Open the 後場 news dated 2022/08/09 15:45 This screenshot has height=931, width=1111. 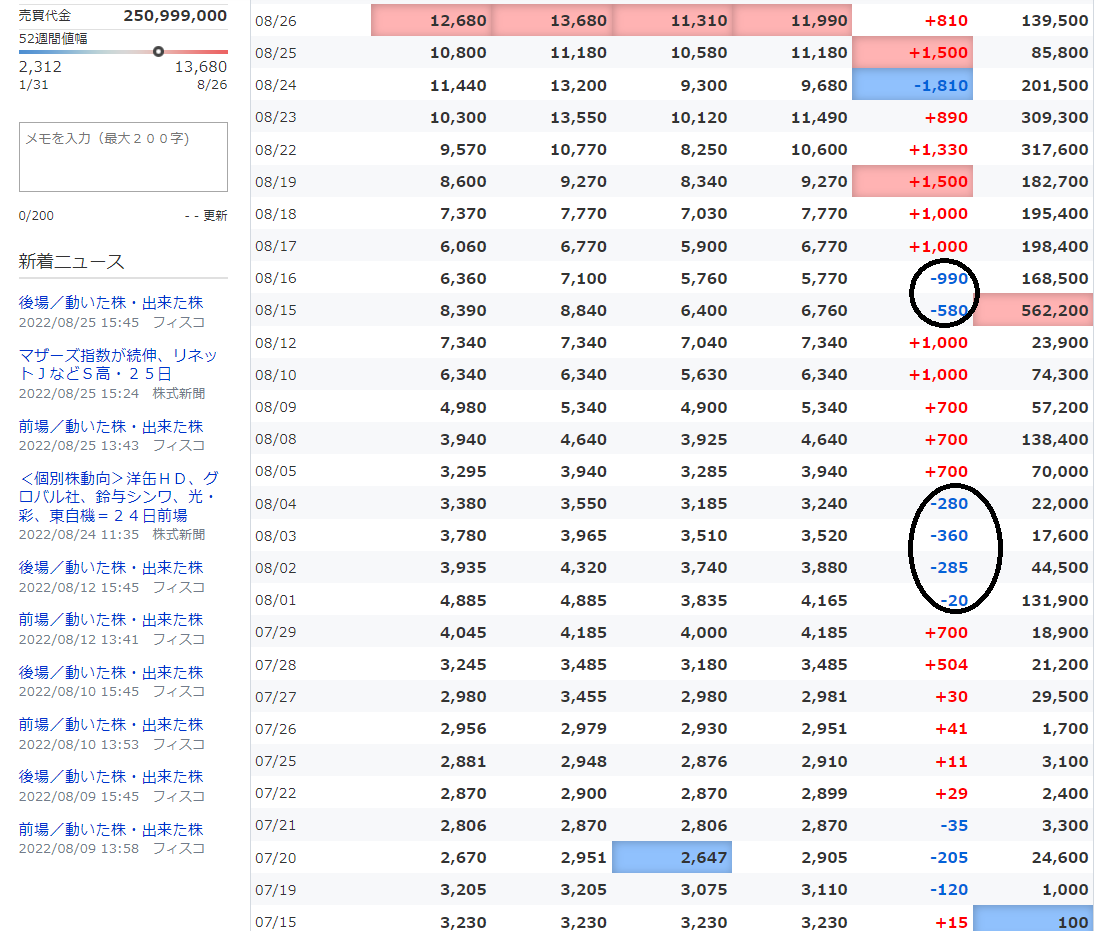(111, 777)
